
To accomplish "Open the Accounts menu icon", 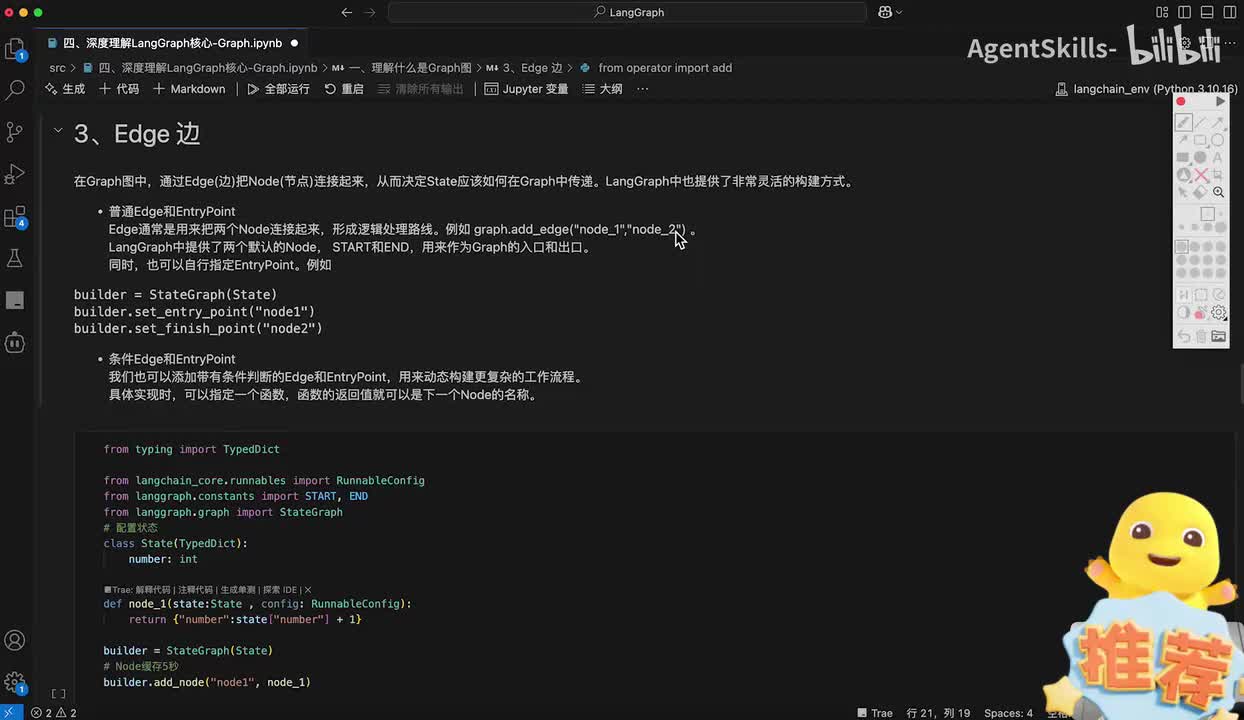I will [x=15, y=640].
